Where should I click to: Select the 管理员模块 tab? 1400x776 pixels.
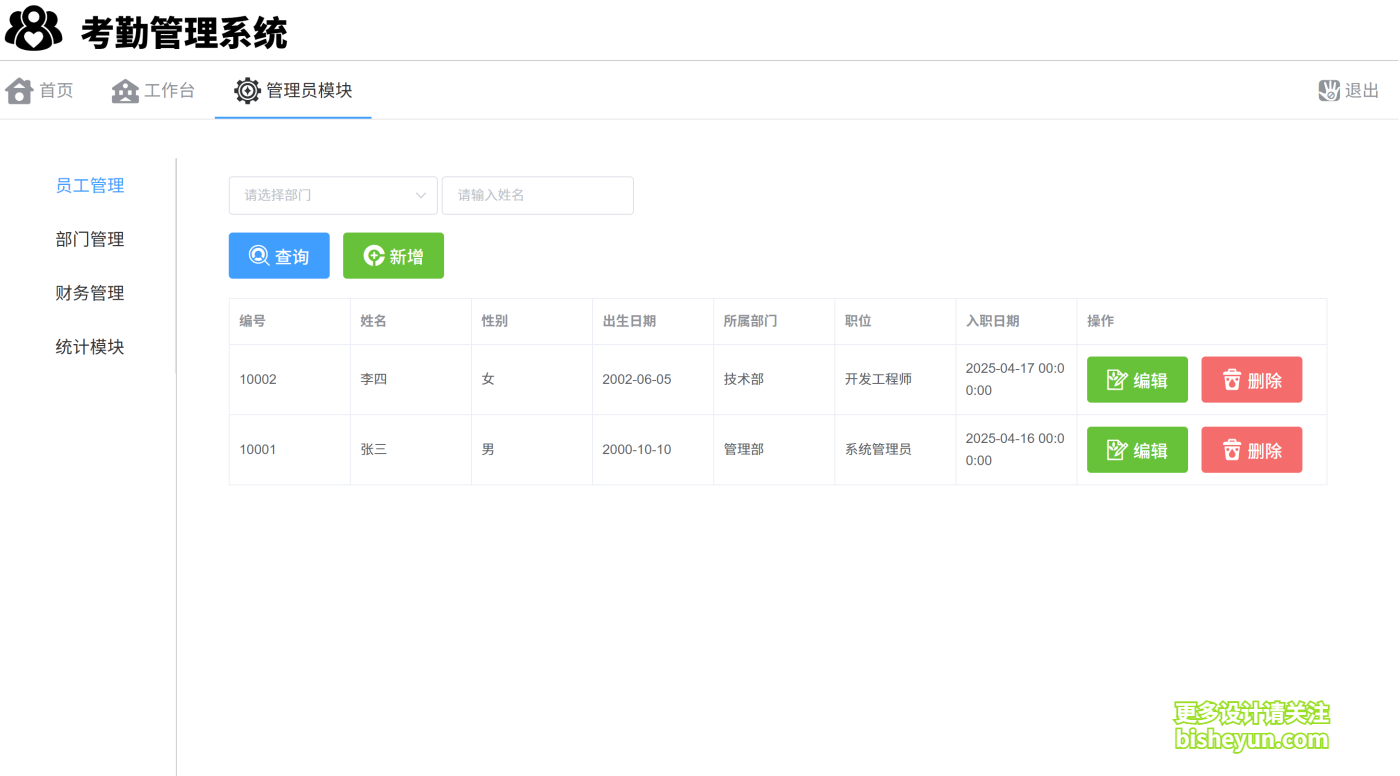click(x=293, y=91)
